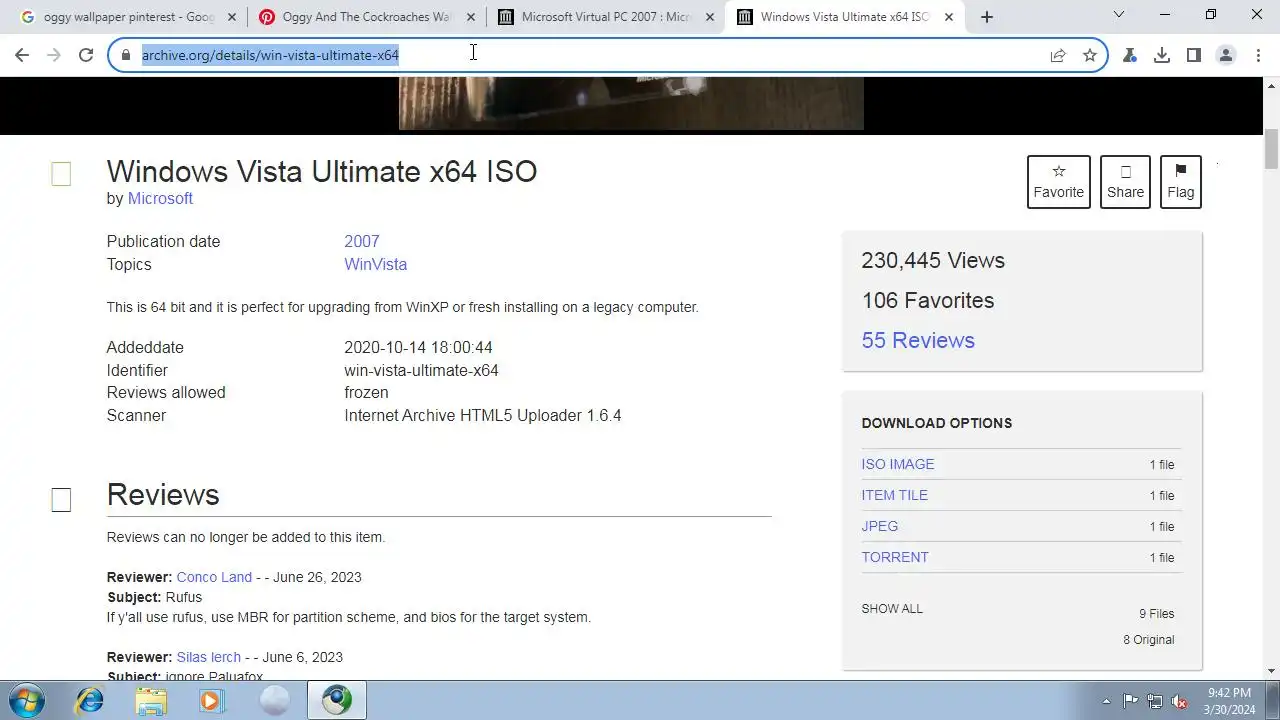The image size is (1280, 720).
Task: Click the page vertical scrollbar thumb
Action: click(x=1272, y=149)
